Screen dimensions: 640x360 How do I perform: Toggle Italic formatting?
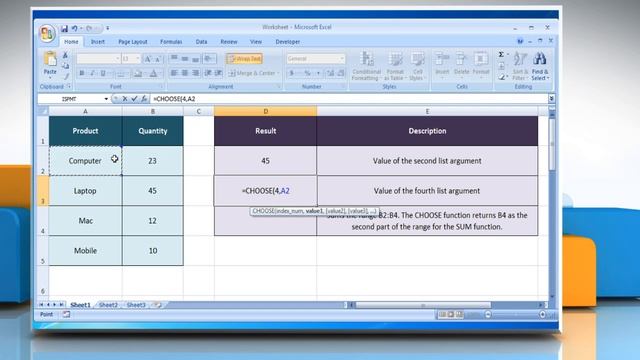click(92, 73)
